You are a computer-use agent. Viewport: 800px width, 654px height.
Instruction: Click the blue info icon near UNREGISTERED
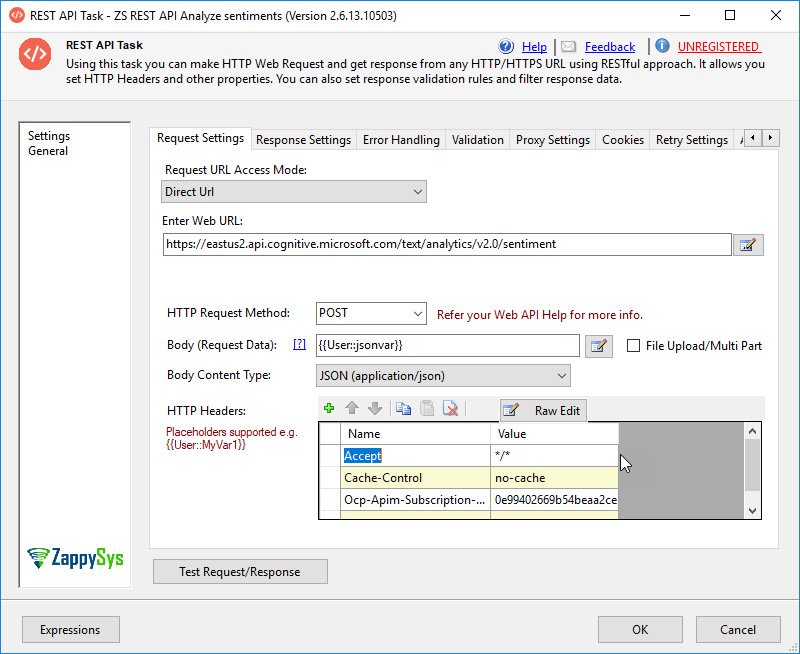pos(662,46)
